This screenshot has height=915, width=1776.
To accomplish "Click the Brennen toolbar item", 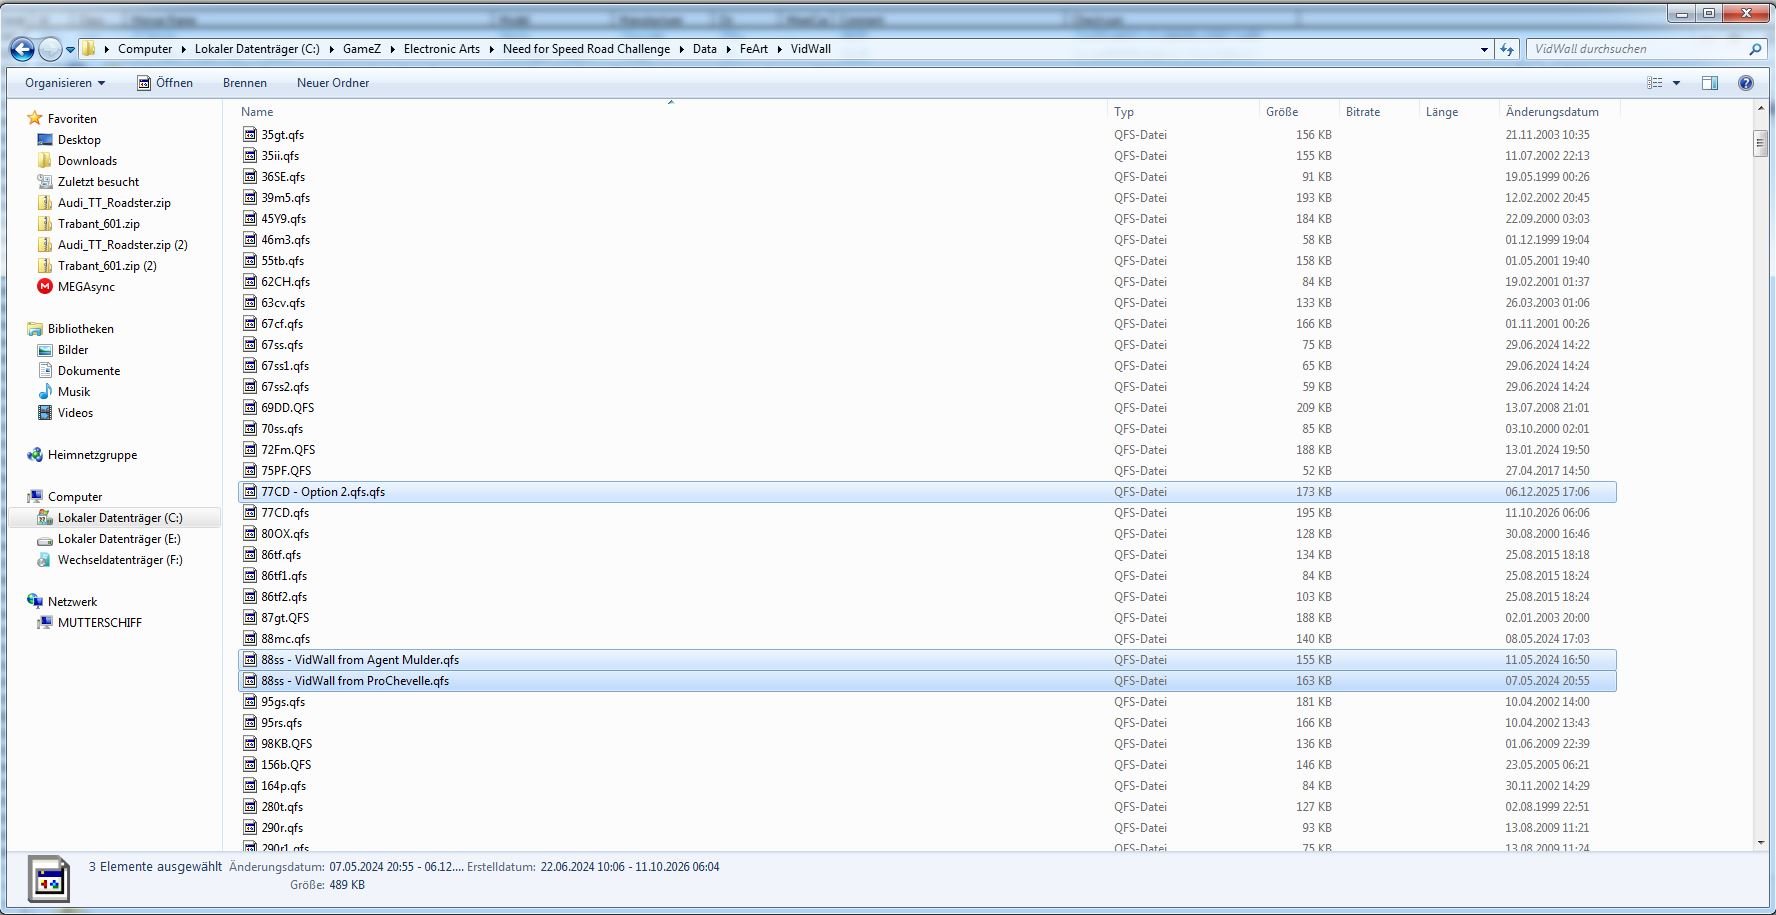I will pyautogui.click(x=245, y=83).
